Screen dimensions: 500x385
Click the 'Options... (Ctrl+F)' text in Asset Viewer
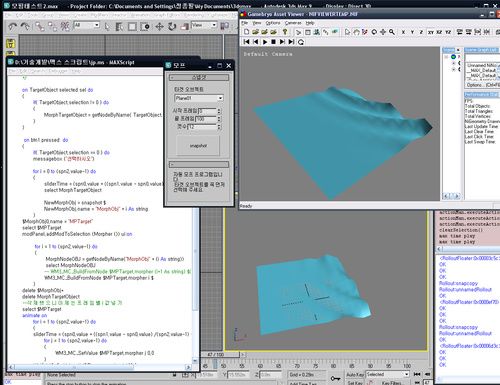(x=482, y=85)
